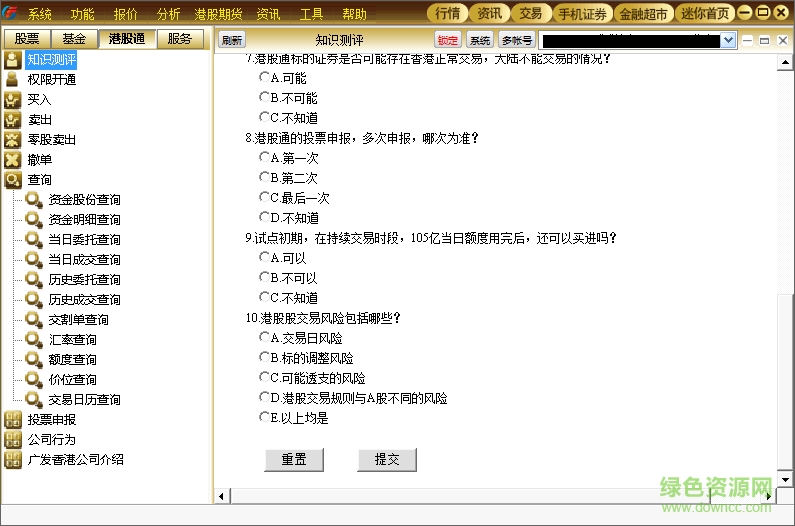Open 汇率查询 in the query tree

coord(73,340)
